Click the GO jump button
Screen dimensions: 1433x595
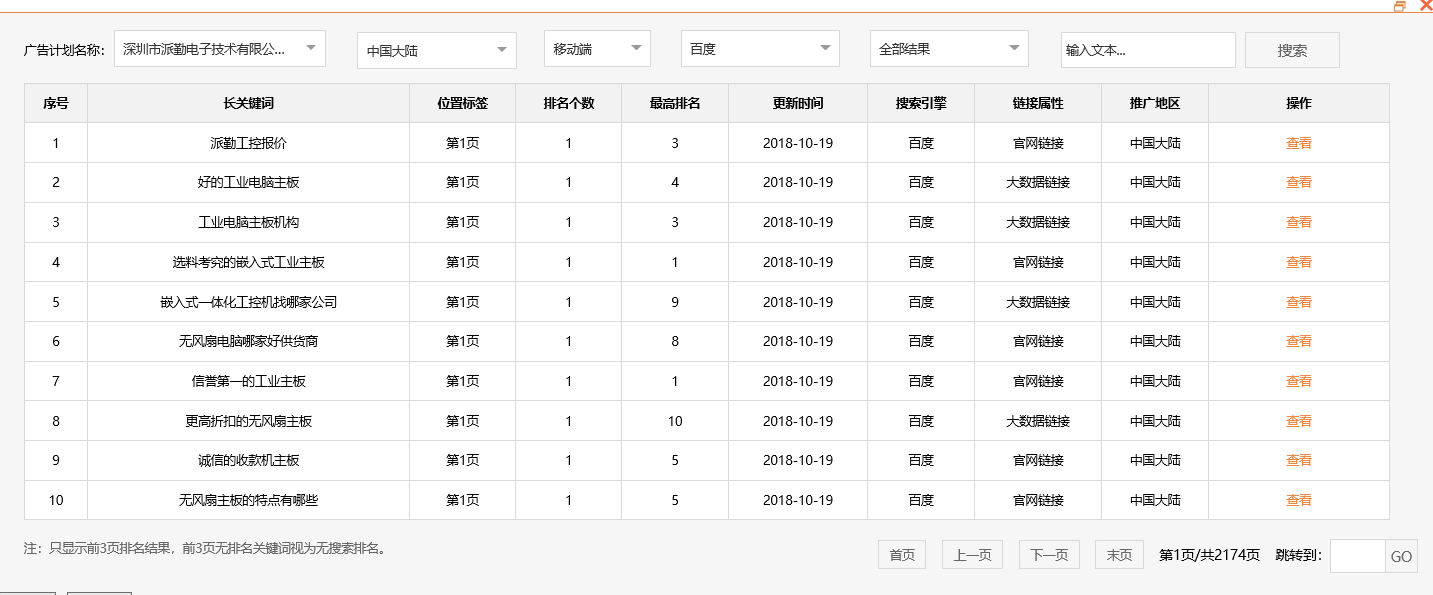(1402, 555)
